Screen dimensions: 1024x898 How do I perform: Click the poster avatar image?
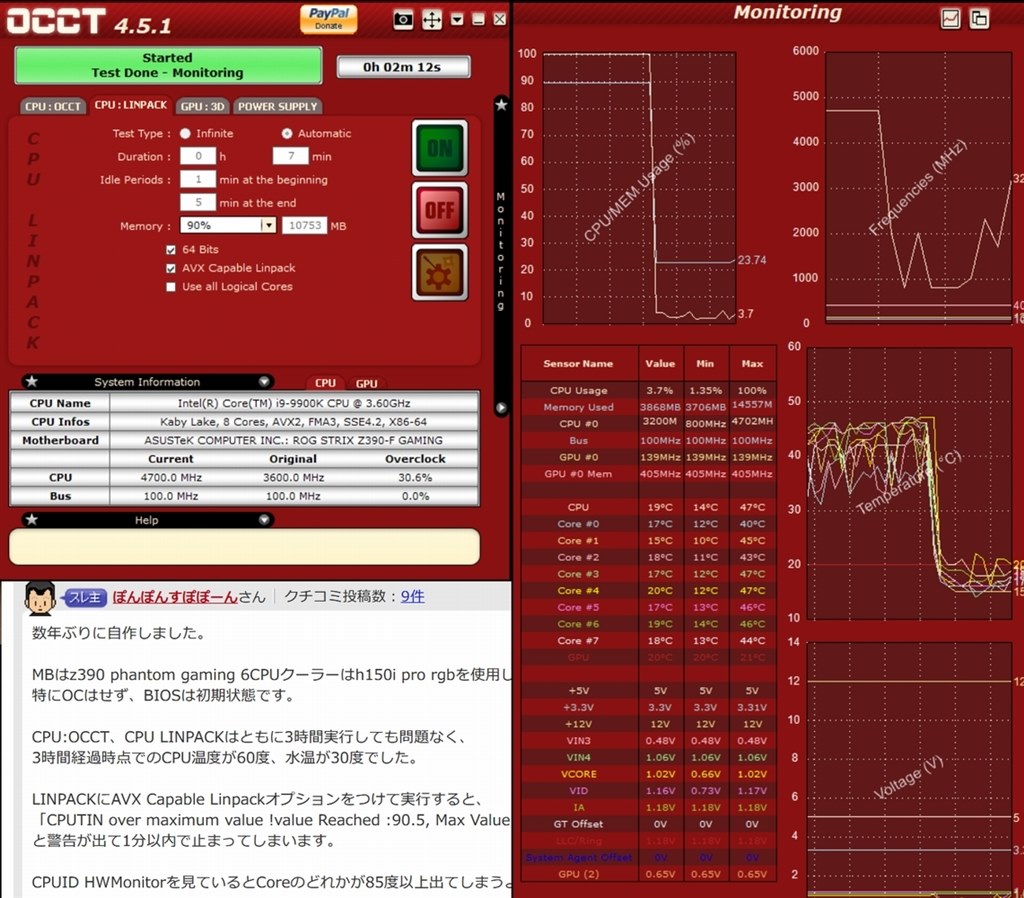[40, 597]
